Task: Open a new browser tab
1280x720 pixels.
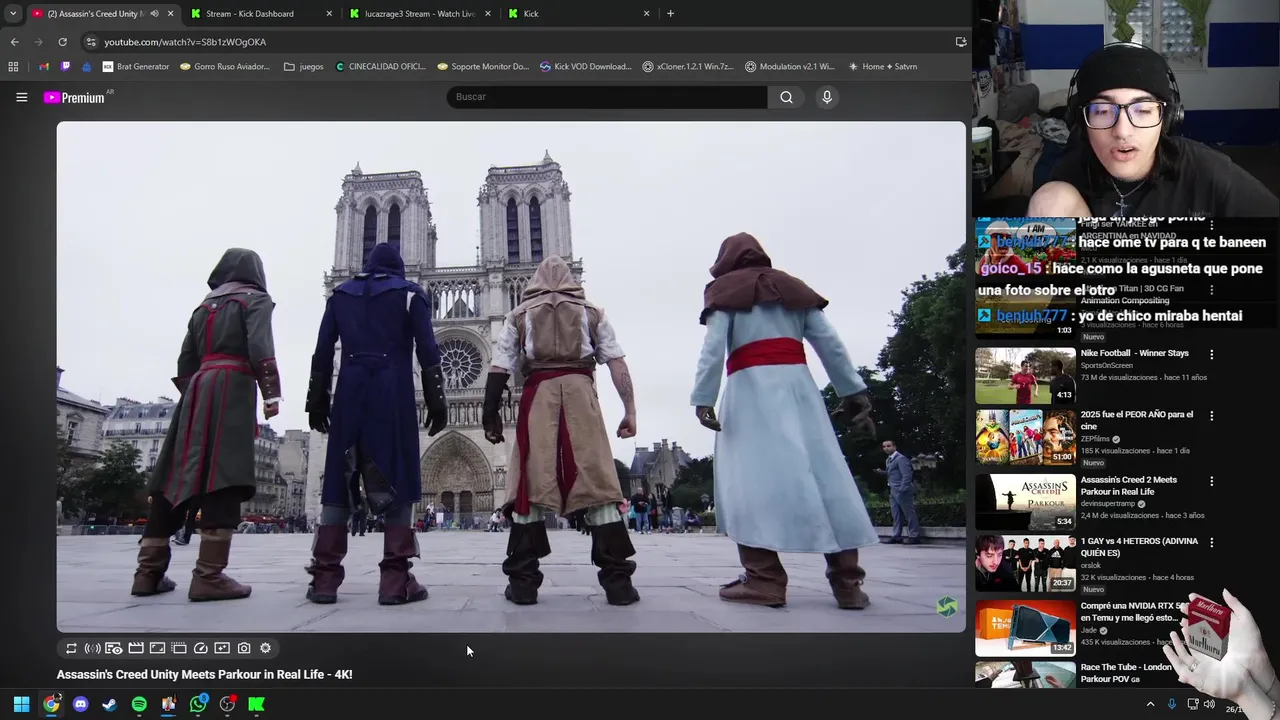Action: click(x=670, y=14)
